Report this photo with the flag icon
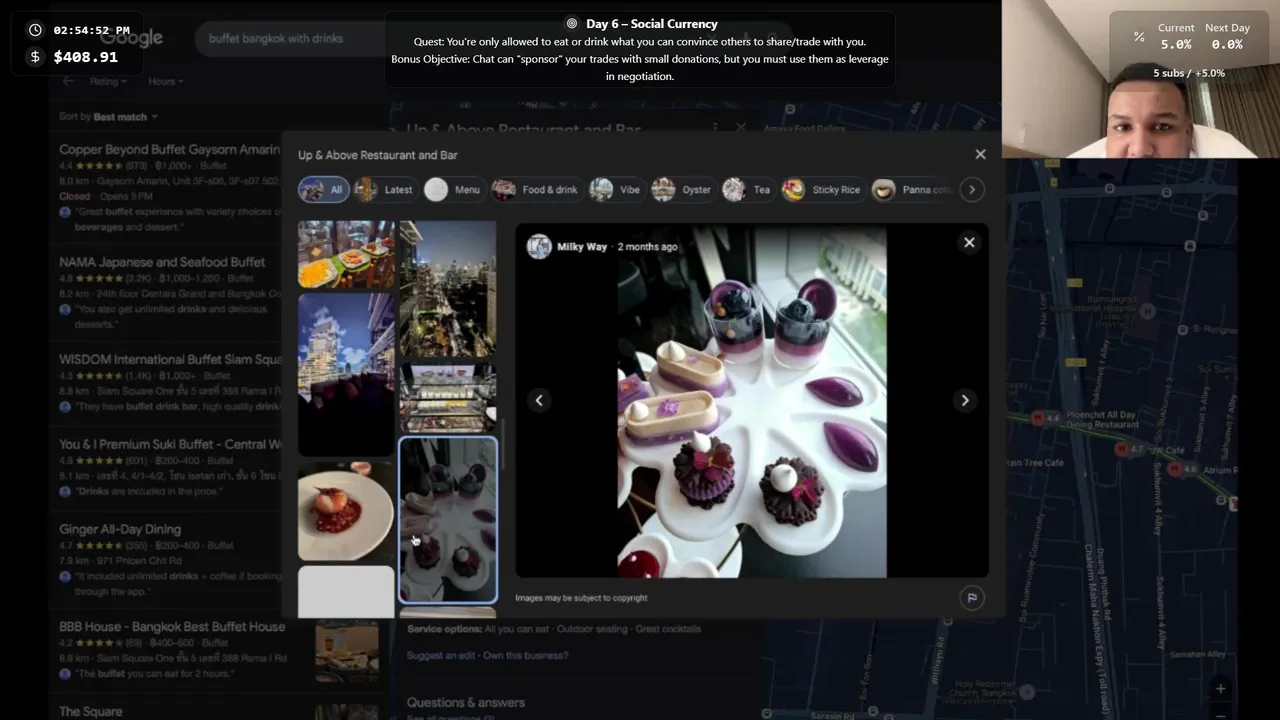Viewport: 1280px width, 720px height. click(971, 597)
